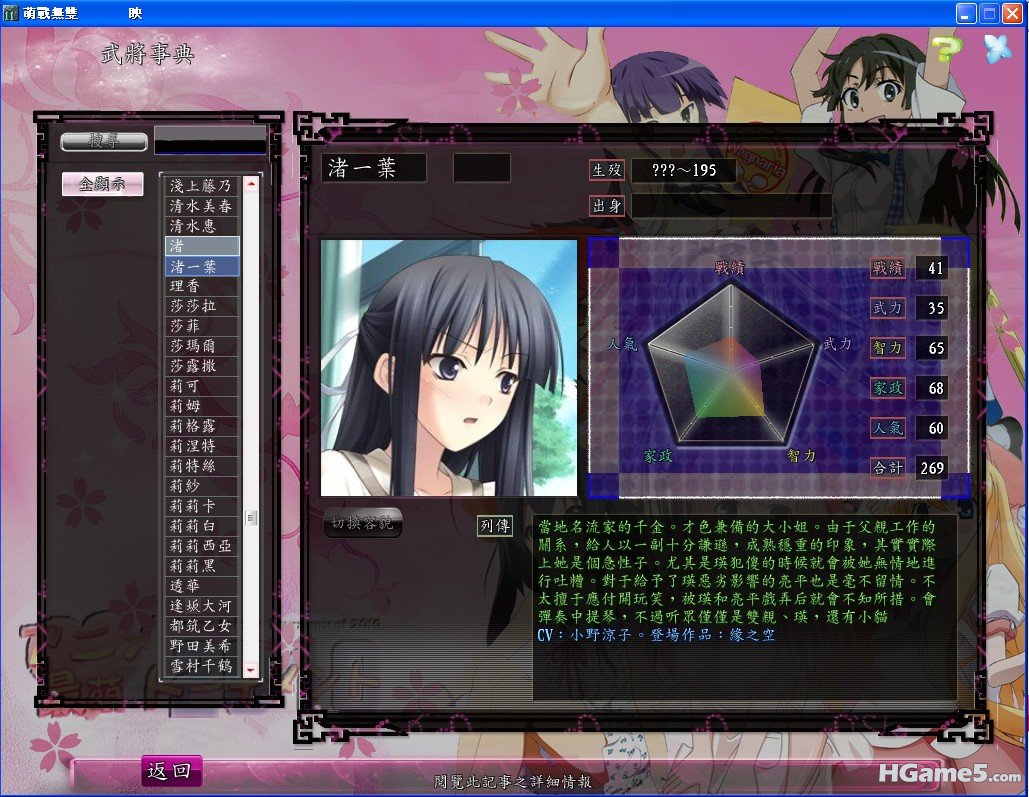The width and height of the screenshot is (1029, 797).
Task: Select 雪村千鶴 in the list
Action: tap(201, 666)
